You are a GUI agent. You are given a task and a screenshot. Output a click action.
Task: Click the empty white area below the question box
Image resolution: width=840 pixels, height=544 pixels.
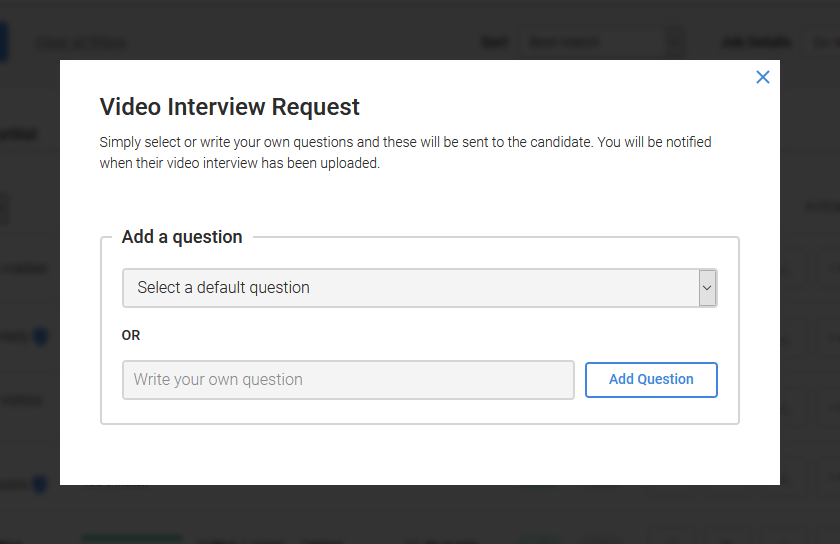pos(420,455)
